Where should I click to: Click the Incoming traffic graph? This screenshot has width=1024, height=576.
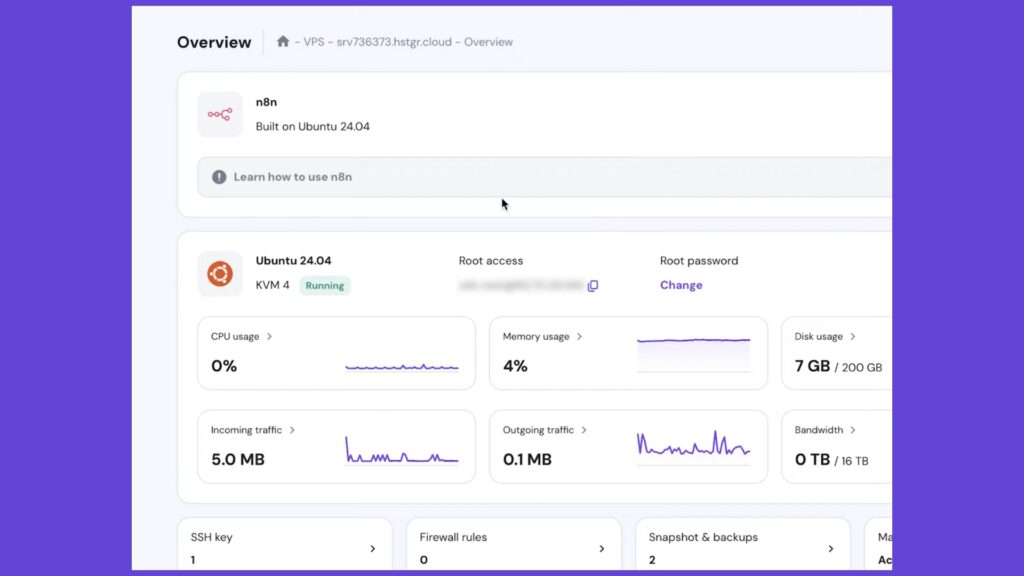402,451
